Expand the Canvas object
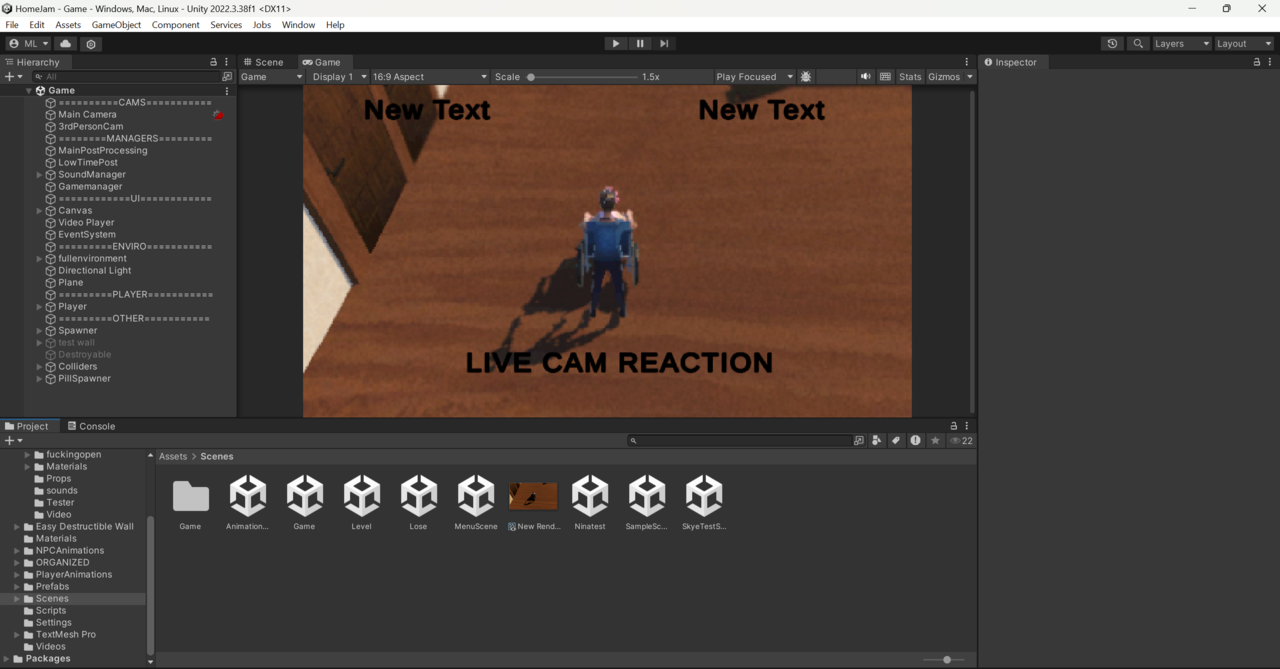Viewport: 1280px width, 669px height. (40, 211)
